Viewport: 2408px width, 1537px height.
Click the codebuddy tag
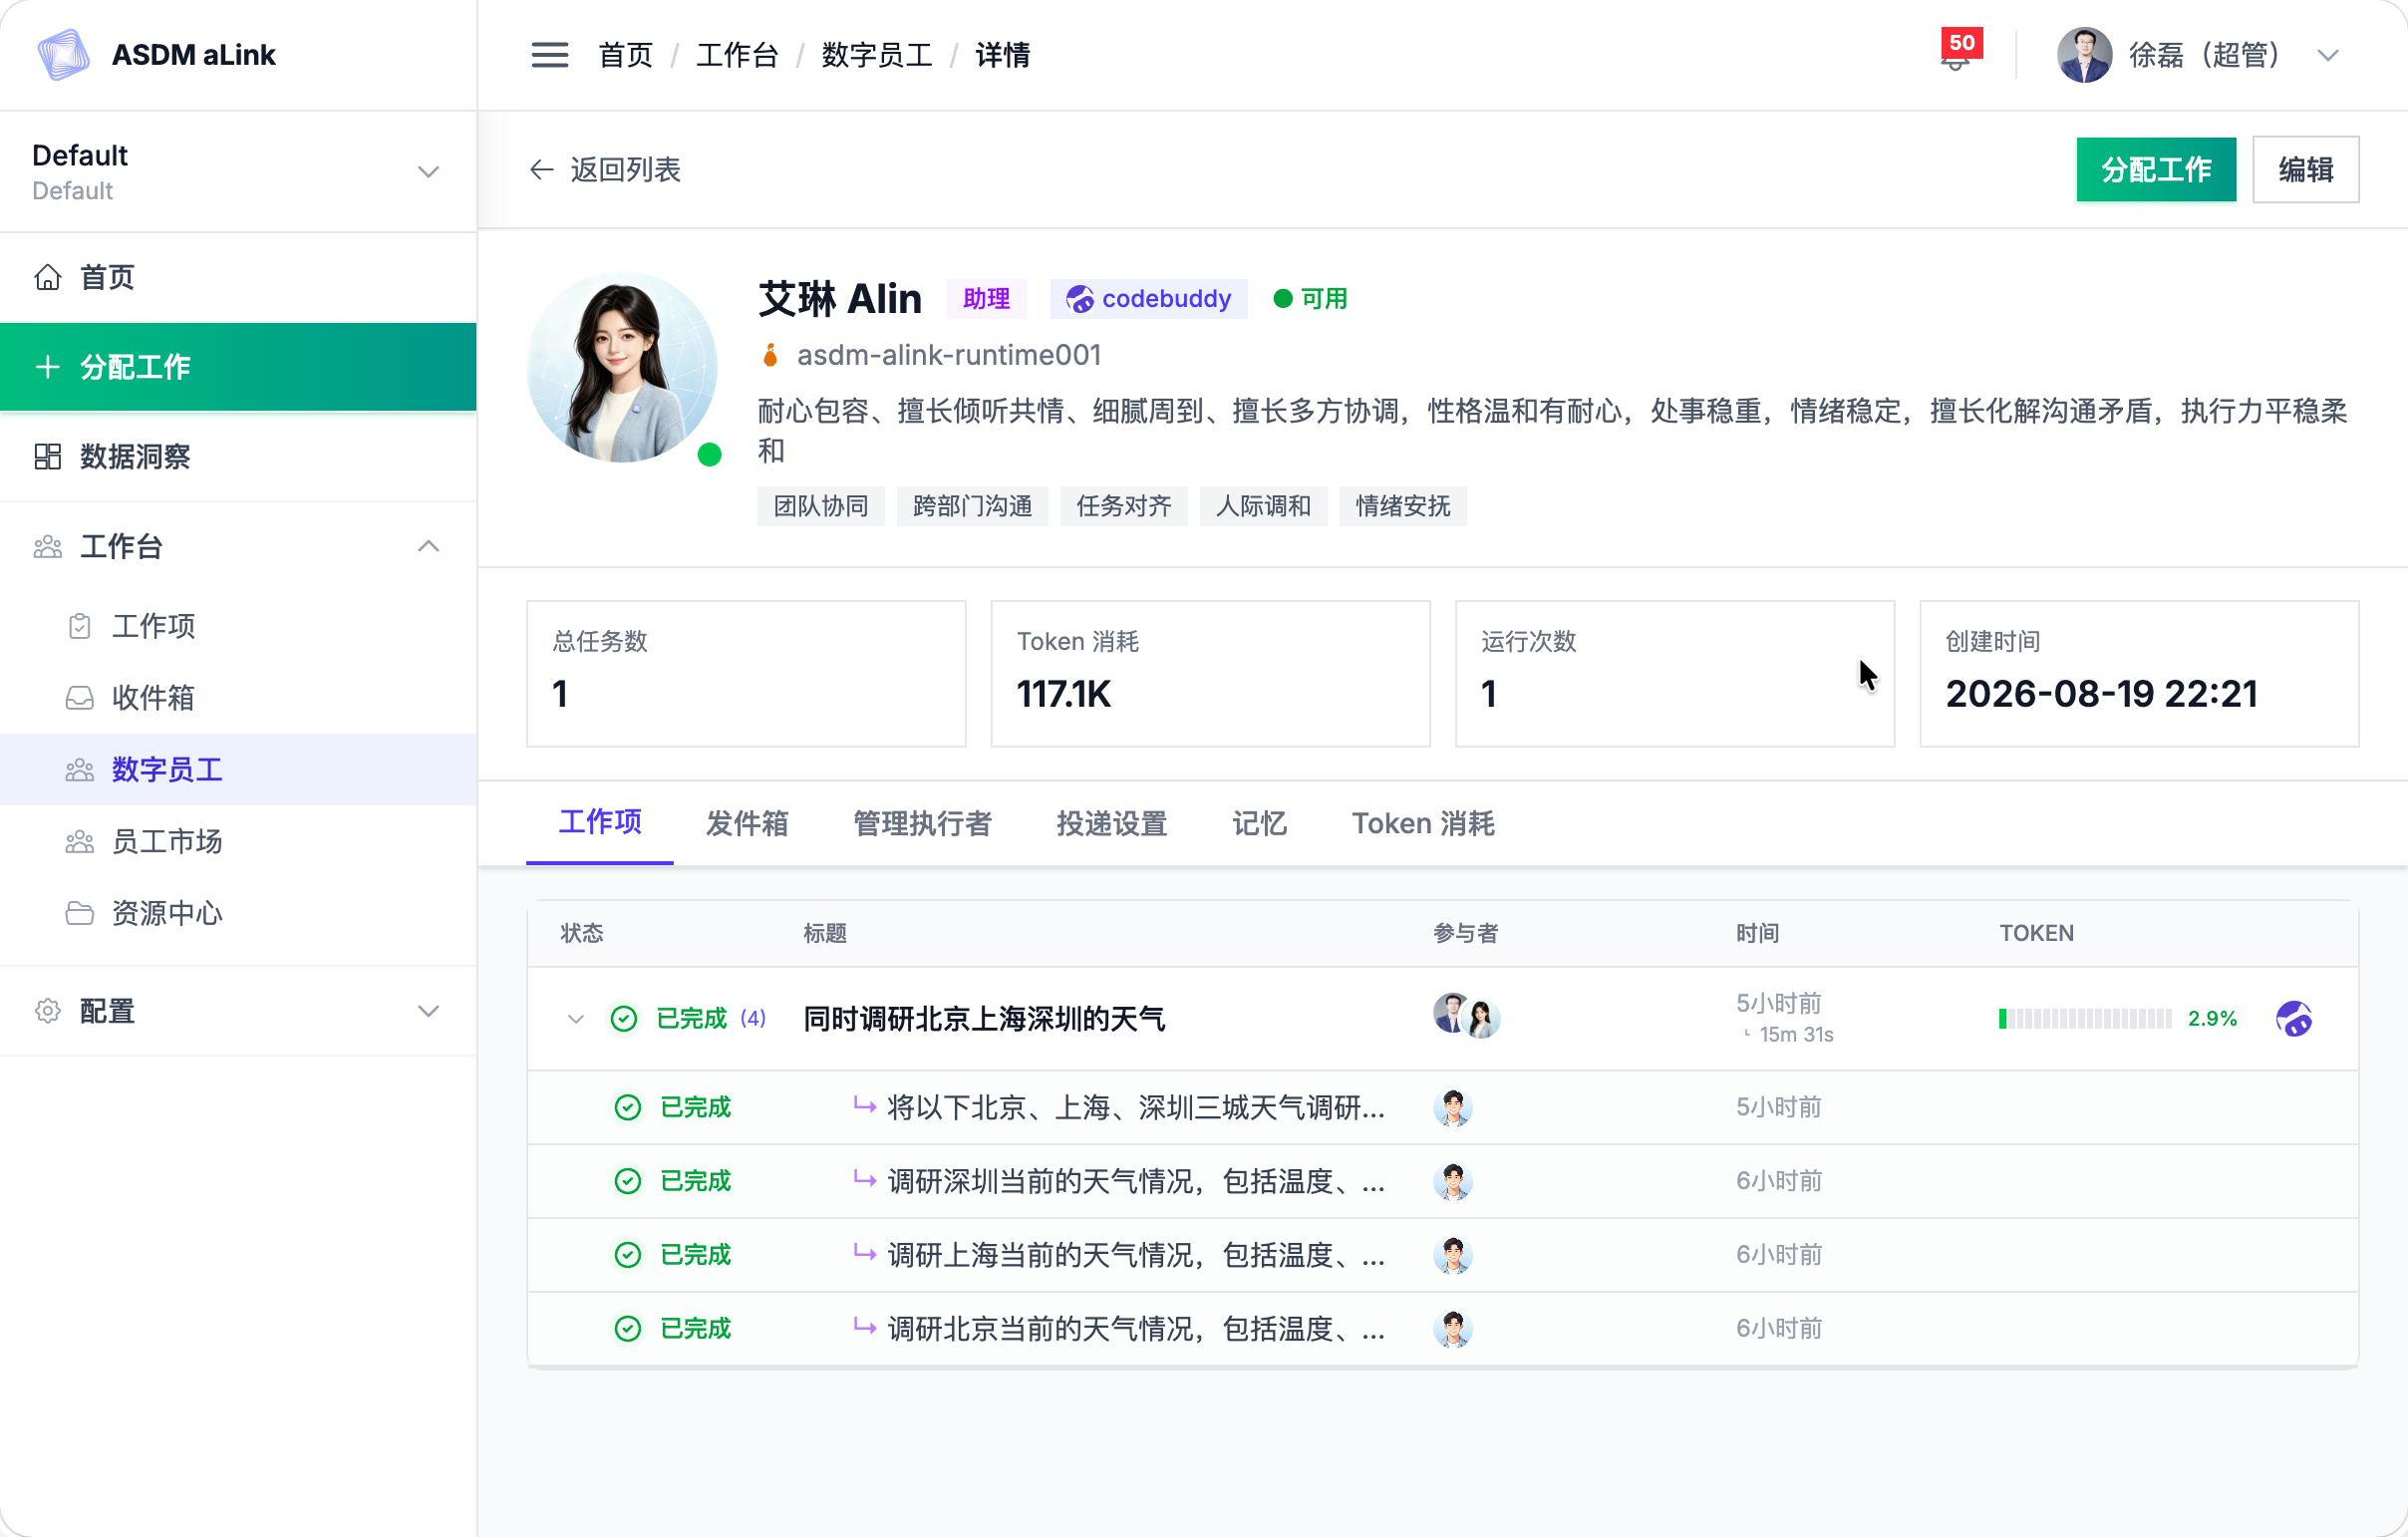pos(1148,299)
